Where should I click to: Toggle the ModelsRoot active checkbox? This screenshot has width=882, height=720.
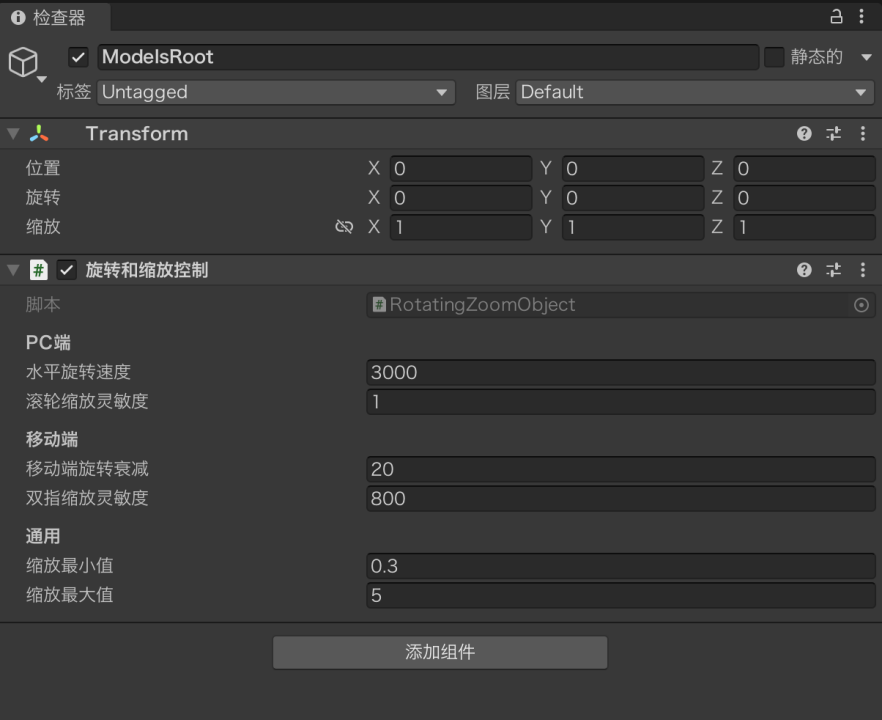pyautogui.click(x=78, y=57)
